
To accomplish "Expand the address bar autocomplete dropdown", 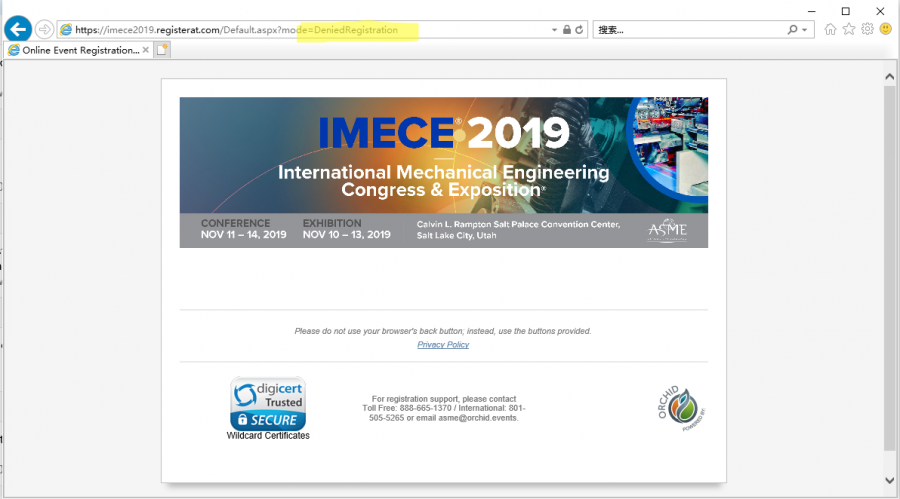I will pos(555,30).
